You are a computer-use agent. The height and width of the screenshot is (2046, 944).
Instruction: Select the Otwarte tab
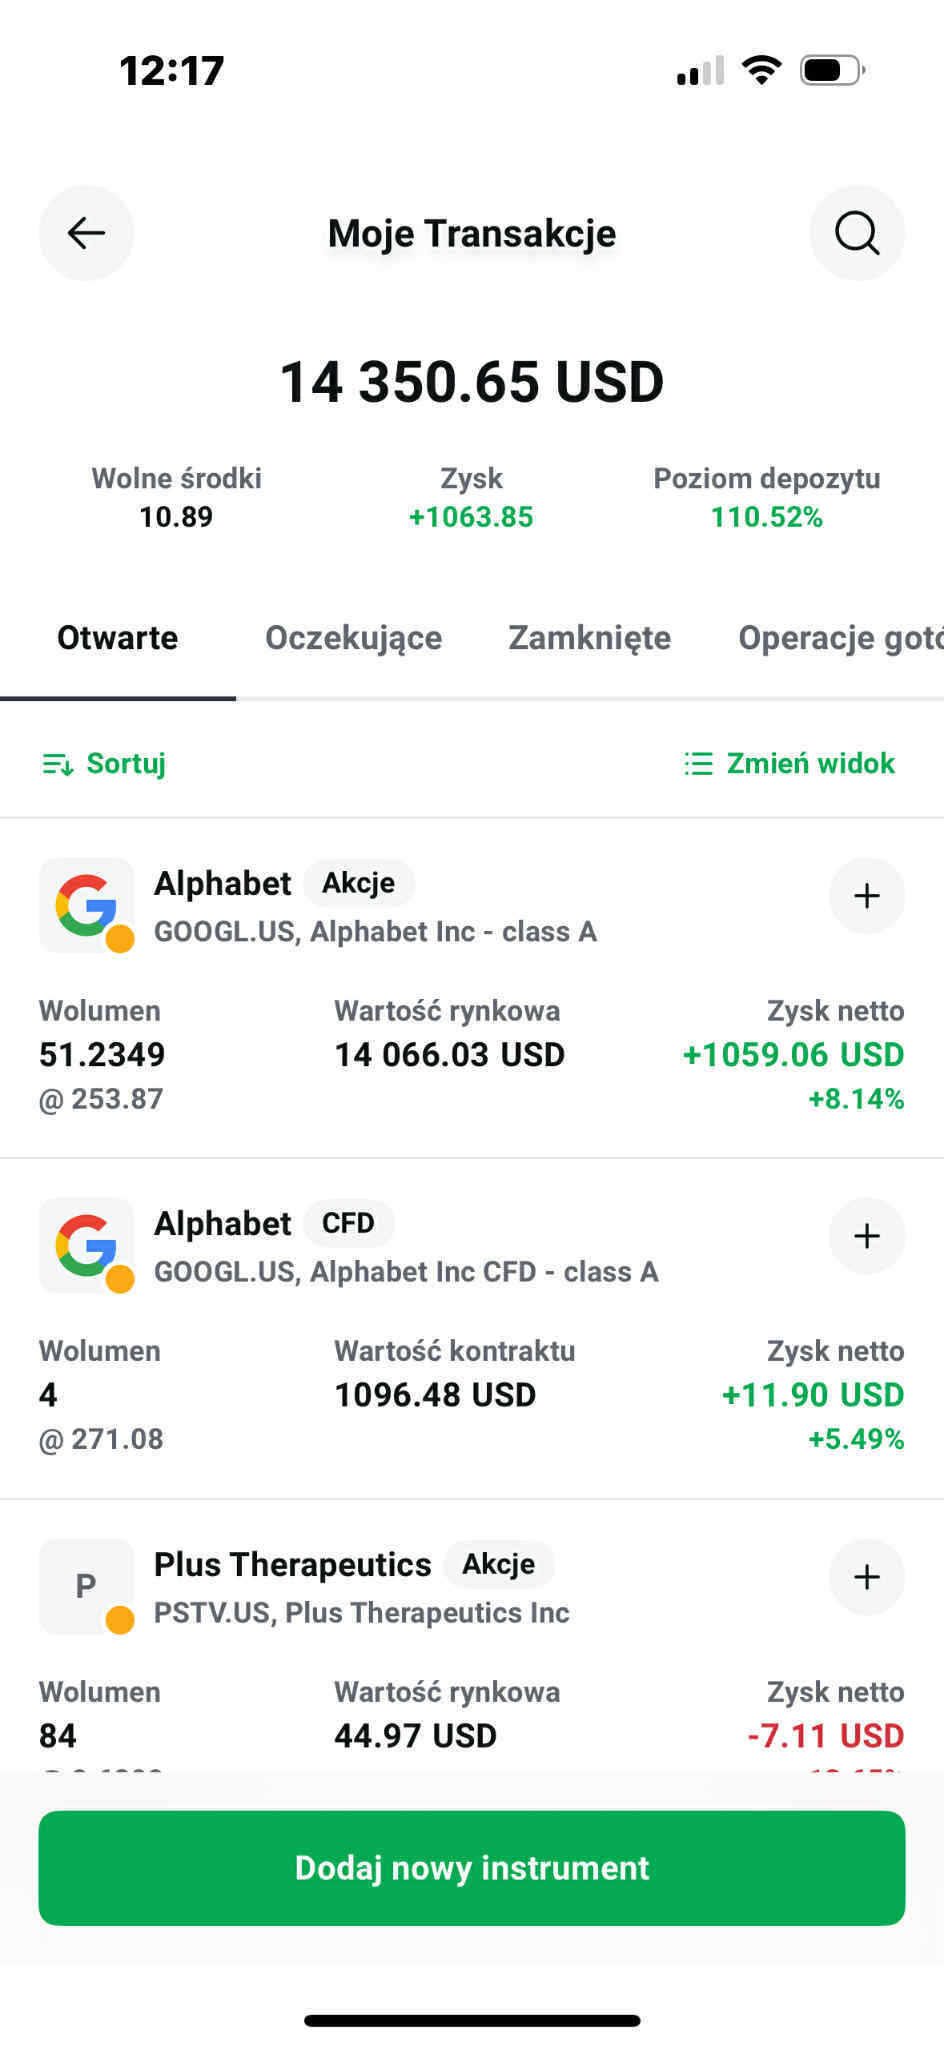coord(117,638)
